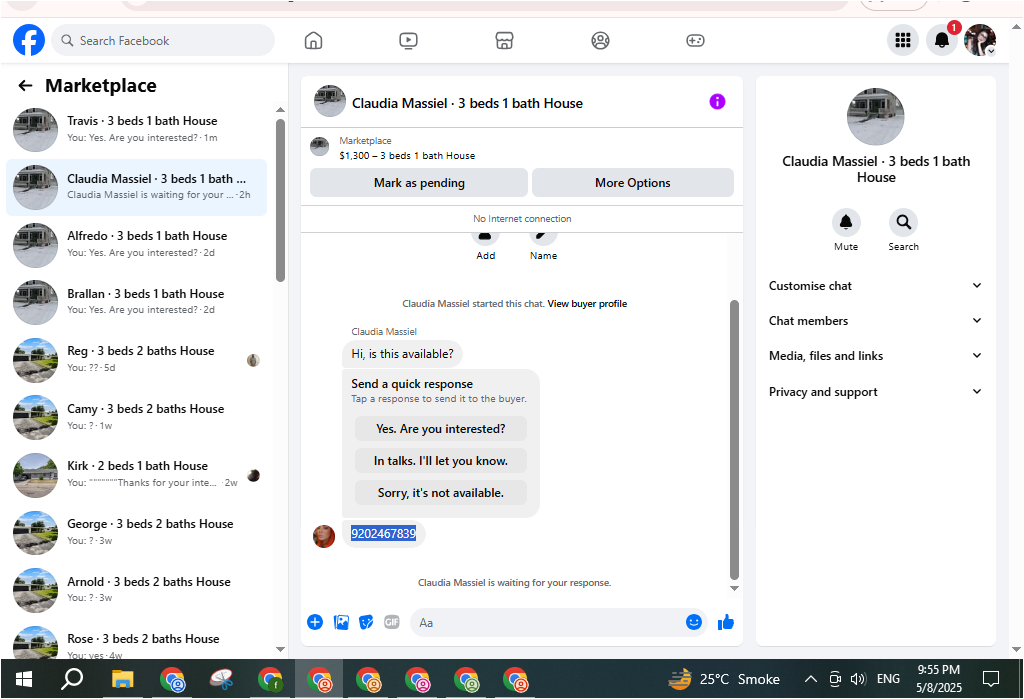The height and width of the screenshot is (699, 1024).
Task: Open conversation information purple icon
Action: pos(717,102)
